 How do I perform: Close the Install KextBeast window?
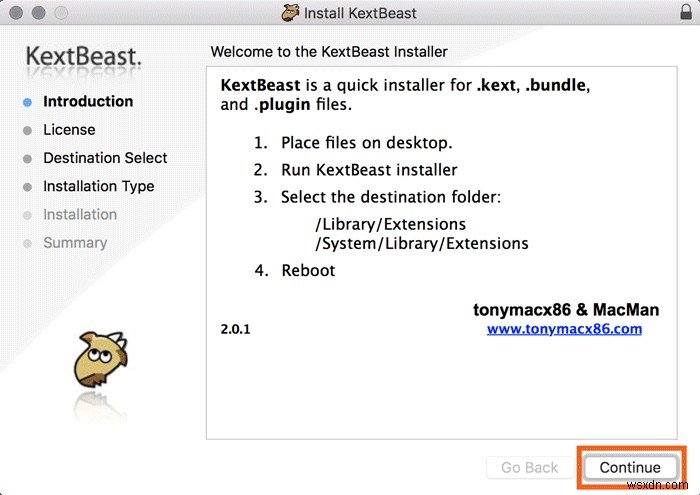click(x=18, y=14)
